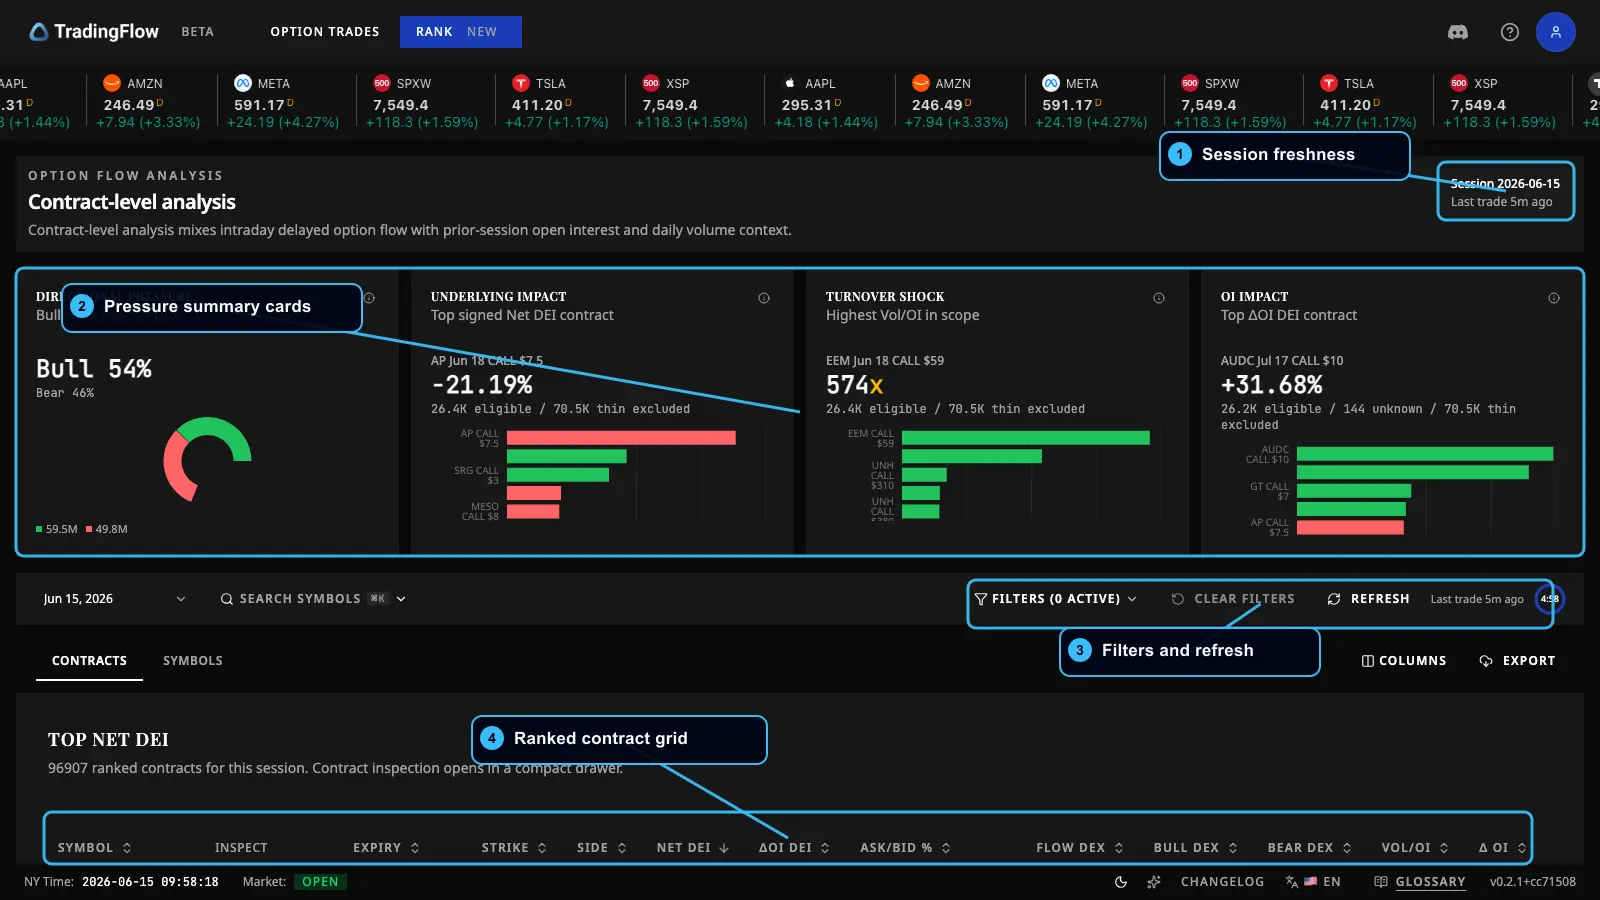Click the green AUDC CALL $10 bar
Viewport: 1600px width, 900px height.
1425,454
